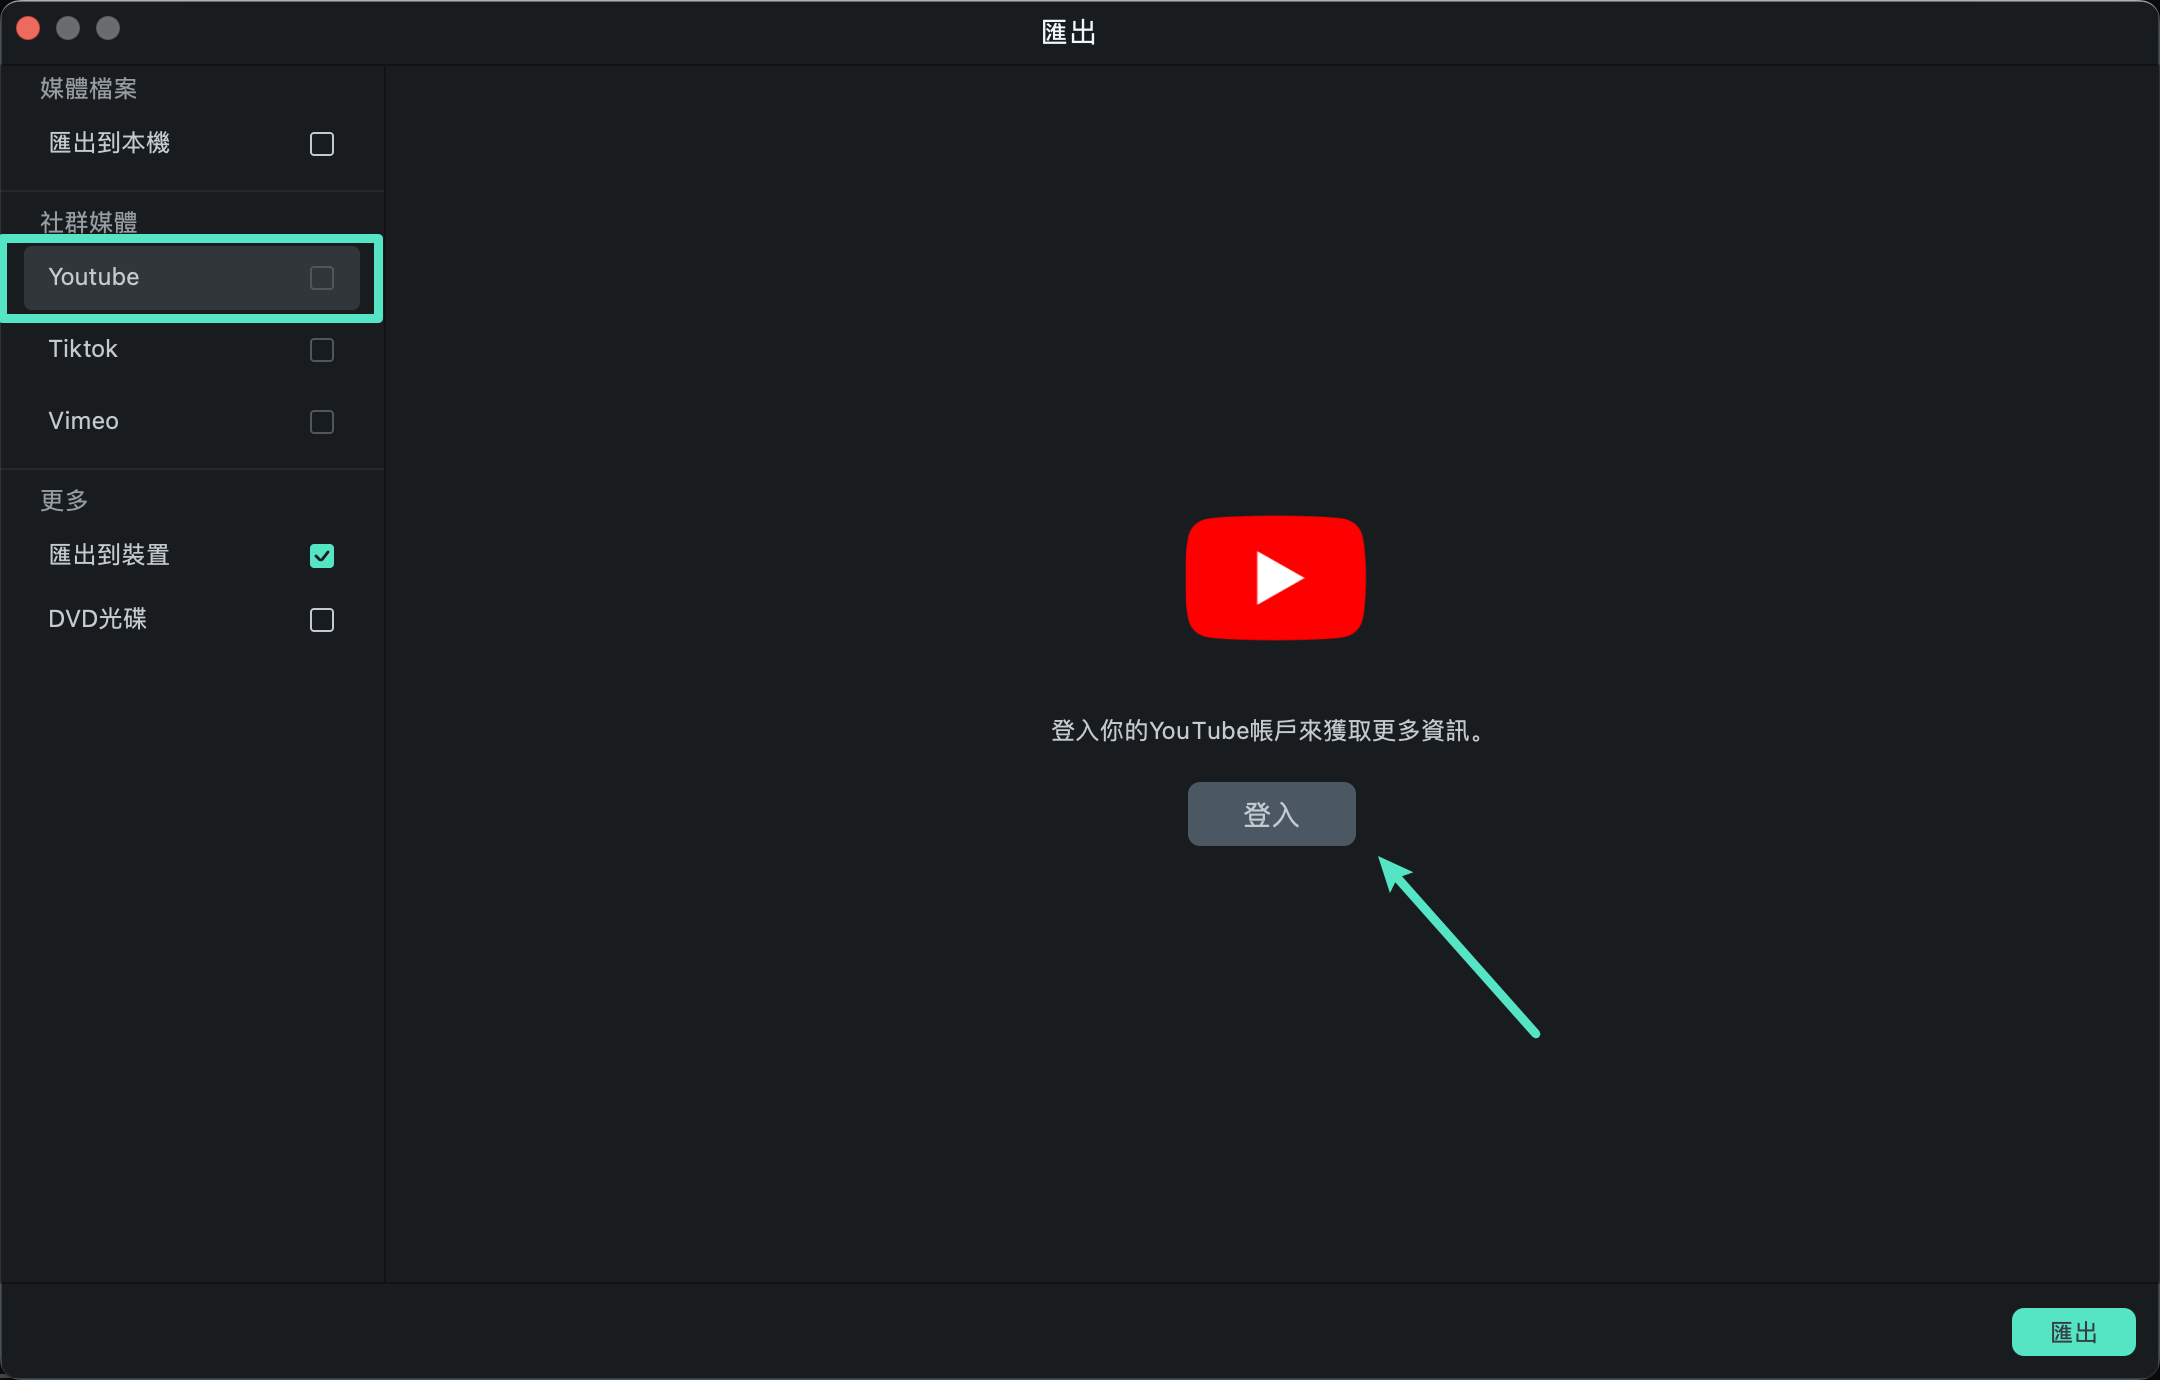Screen dimensions: 2160x1380
Task: Open the Youtube export option
Action: coord(191,278)
